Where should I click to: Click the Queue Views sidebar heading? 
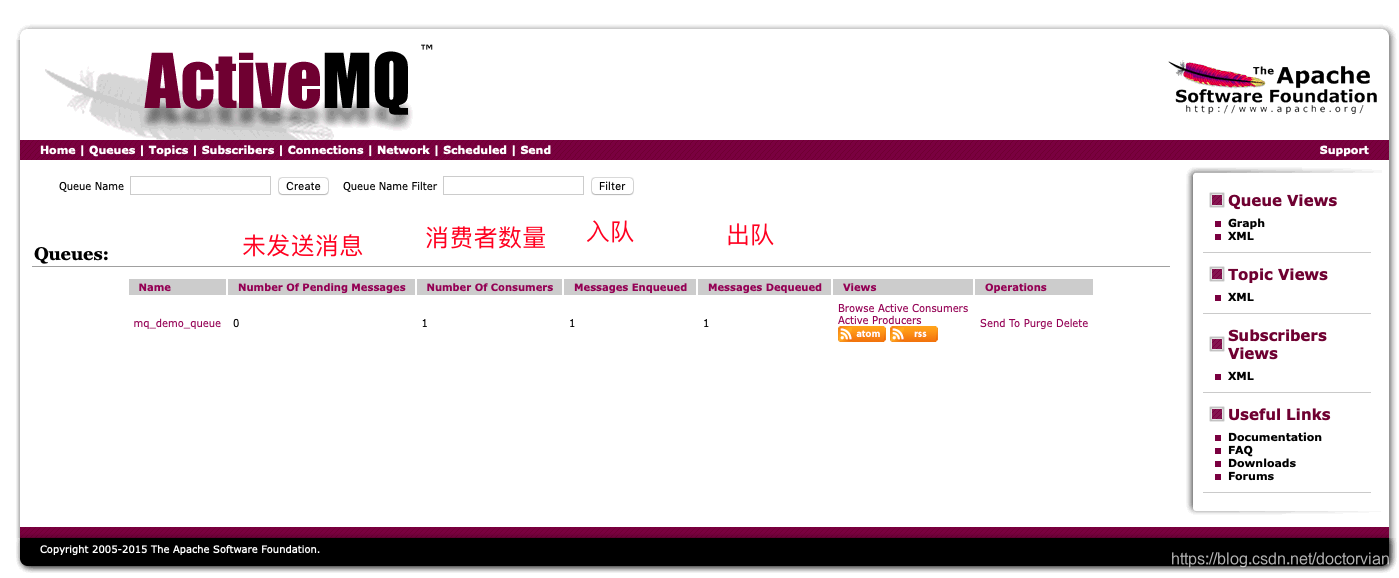pos(1282,201)
